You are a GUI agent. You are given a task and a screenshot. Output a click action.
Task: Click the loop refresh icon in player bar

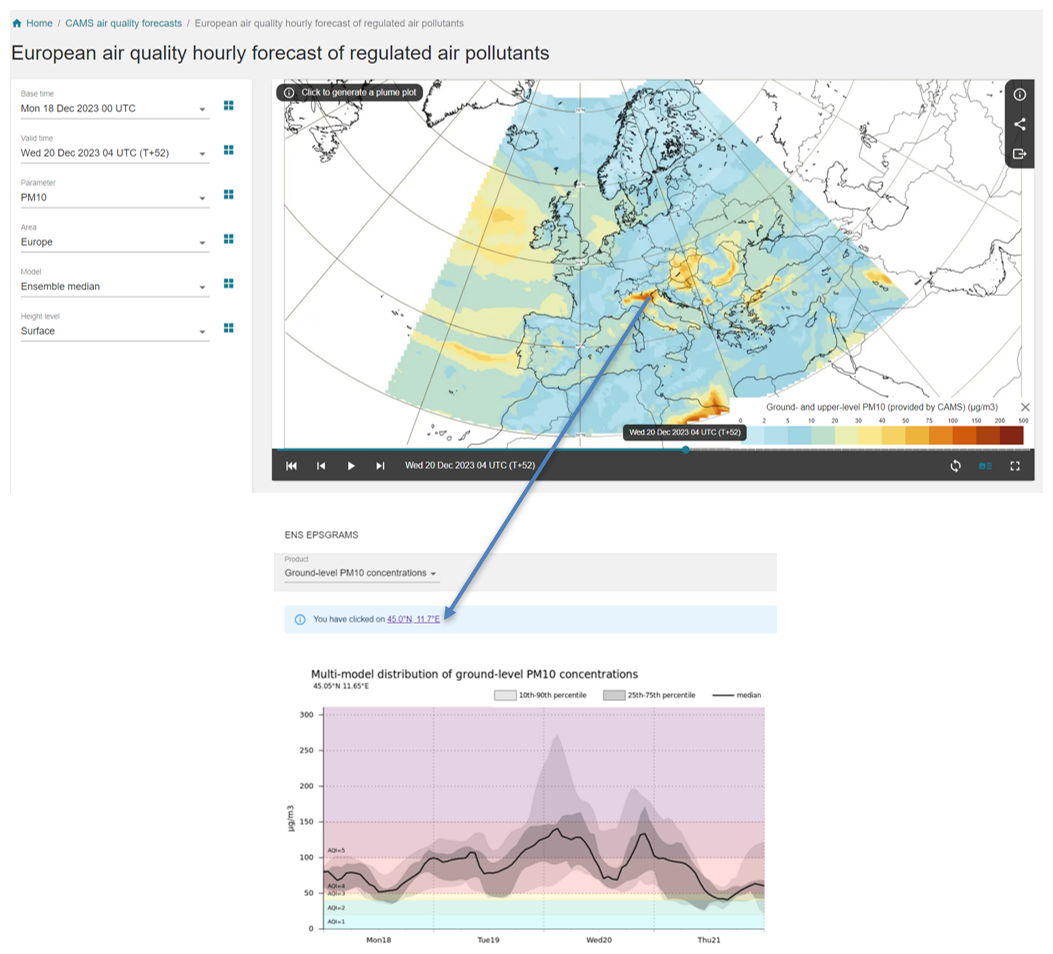(955, 466)
